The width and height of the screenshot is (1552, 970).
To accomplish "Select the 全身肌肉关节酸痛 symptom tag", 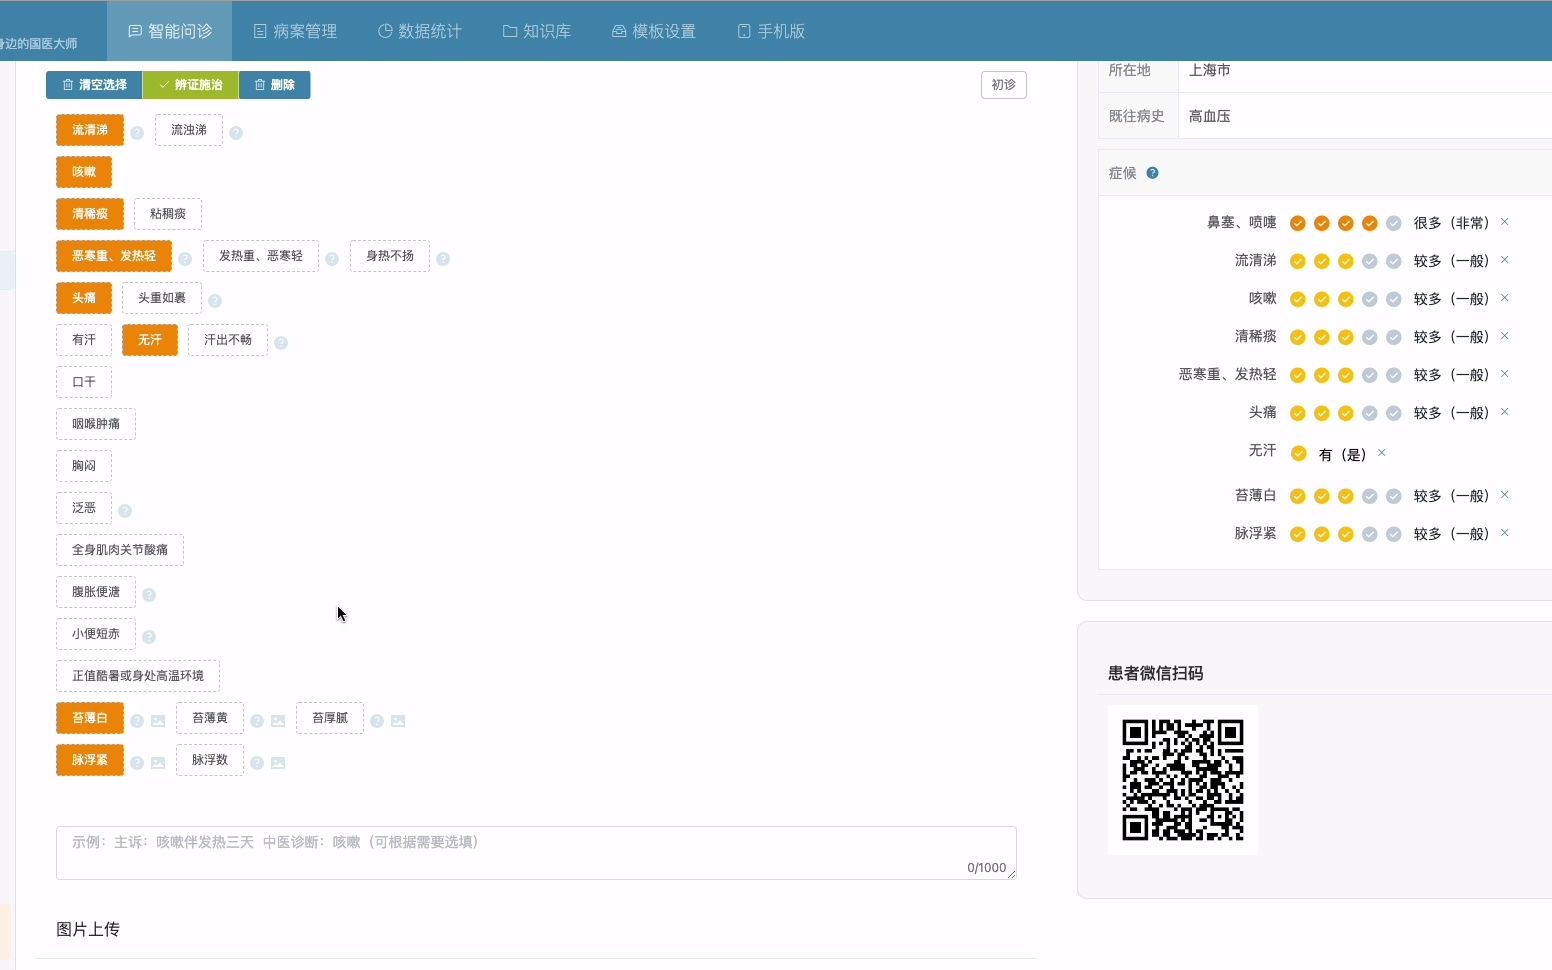I will (120, 550).
